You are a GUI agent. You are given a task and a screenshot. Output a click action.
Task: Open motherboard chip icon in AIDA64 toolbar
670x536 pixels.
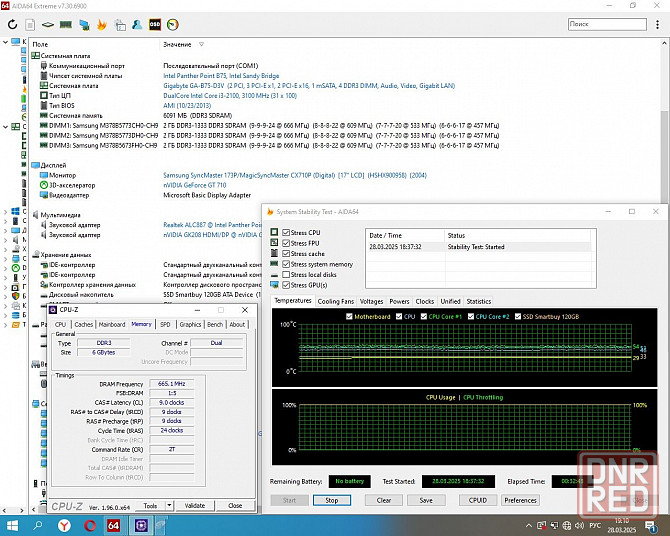pos(47,25)
